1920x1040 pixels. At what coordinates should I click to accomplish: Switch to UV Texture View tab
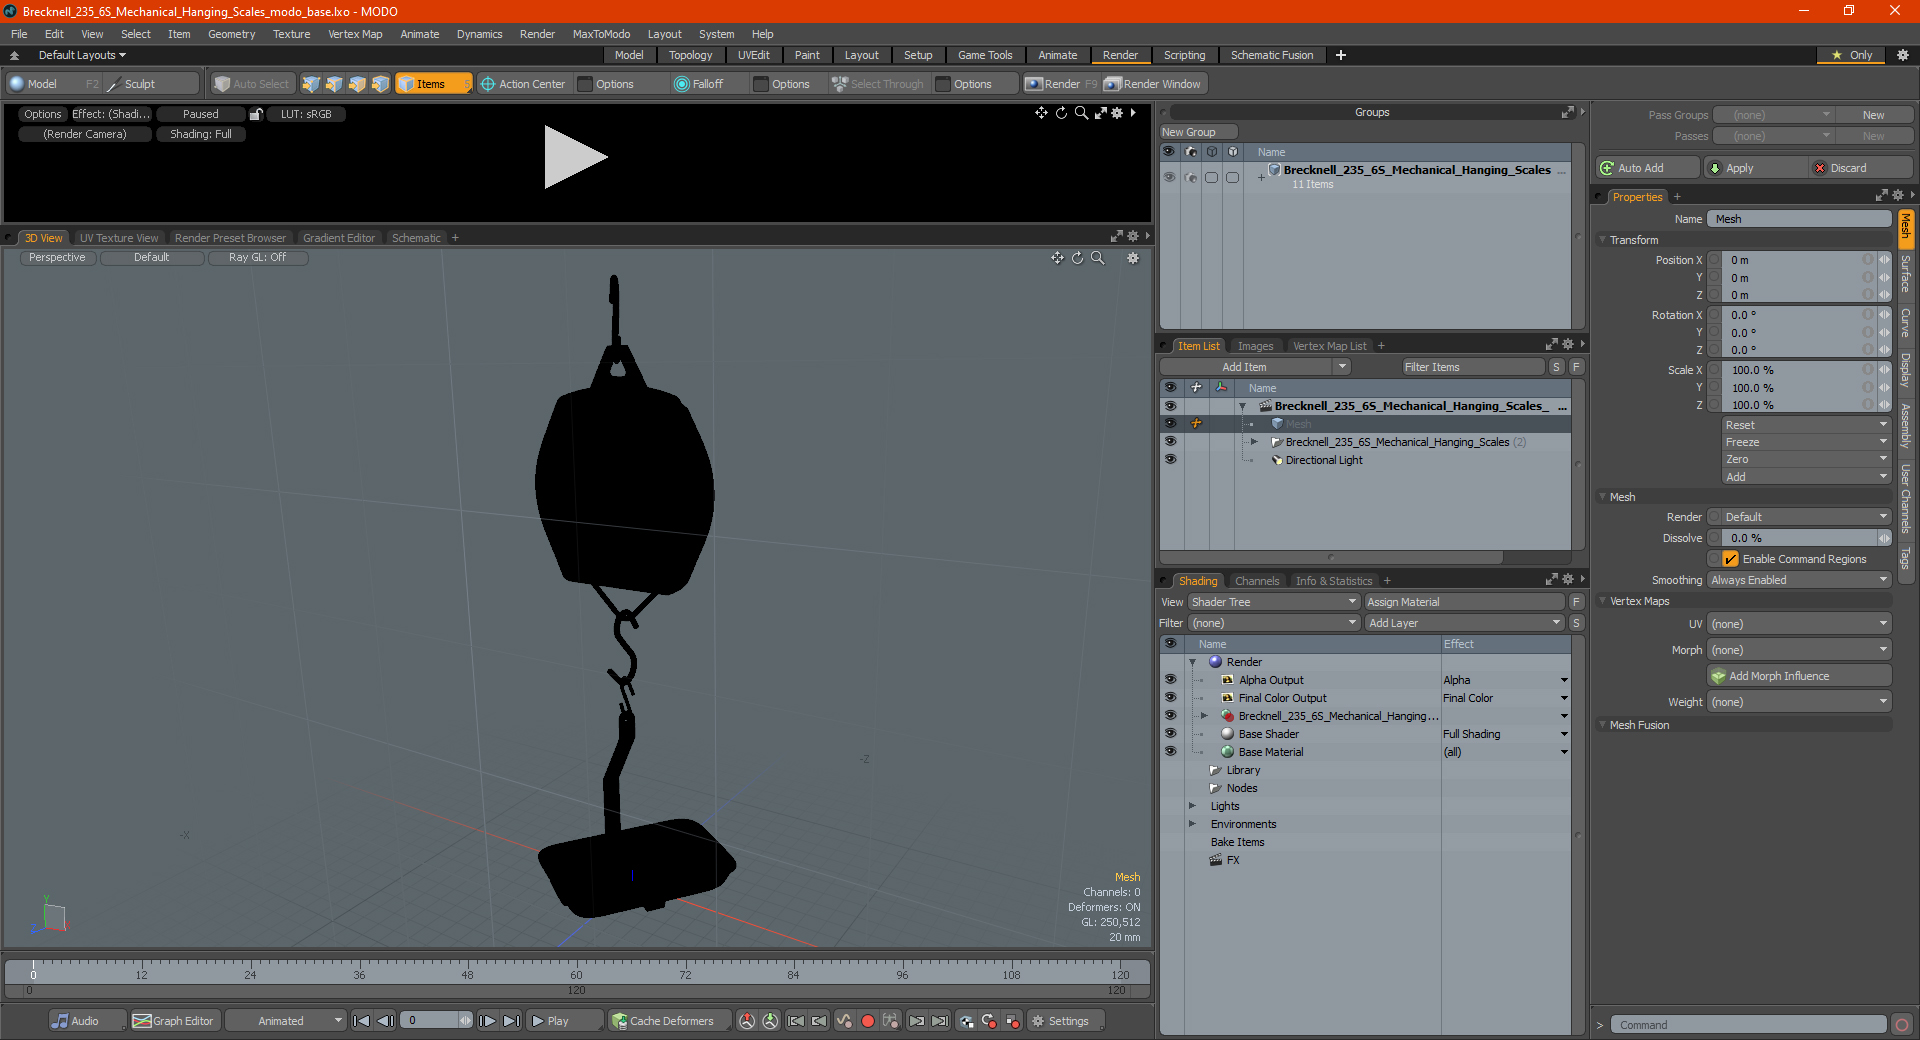coord(119,238)
